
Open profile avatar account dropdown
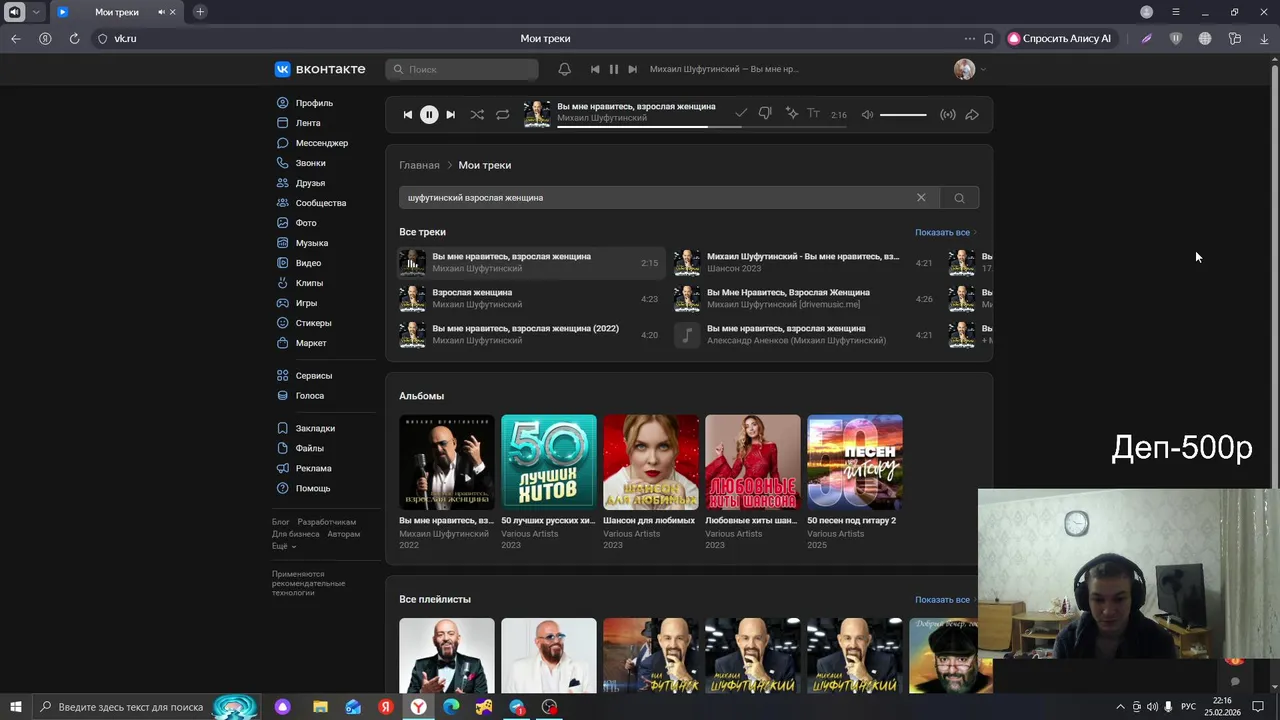point(970,69)
